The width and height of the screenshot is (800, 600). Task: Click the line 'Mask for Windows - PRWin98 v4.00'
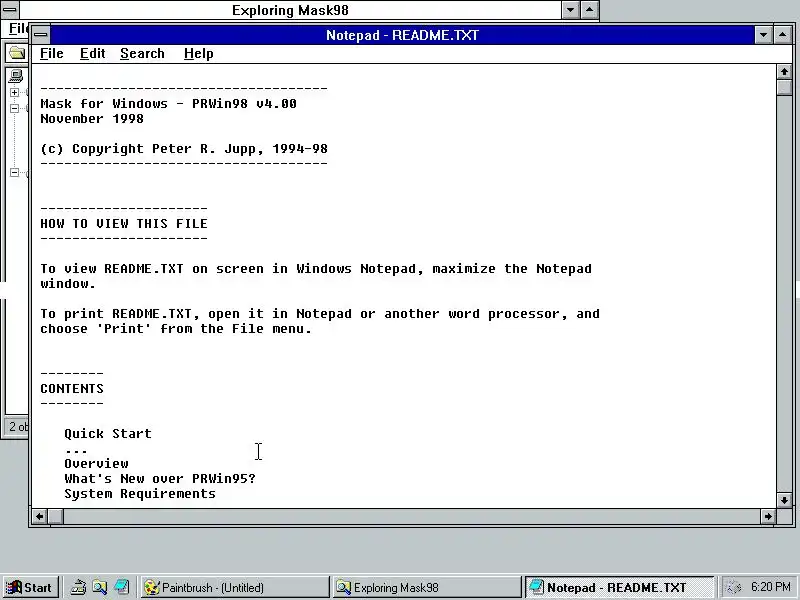coord(168,104)
